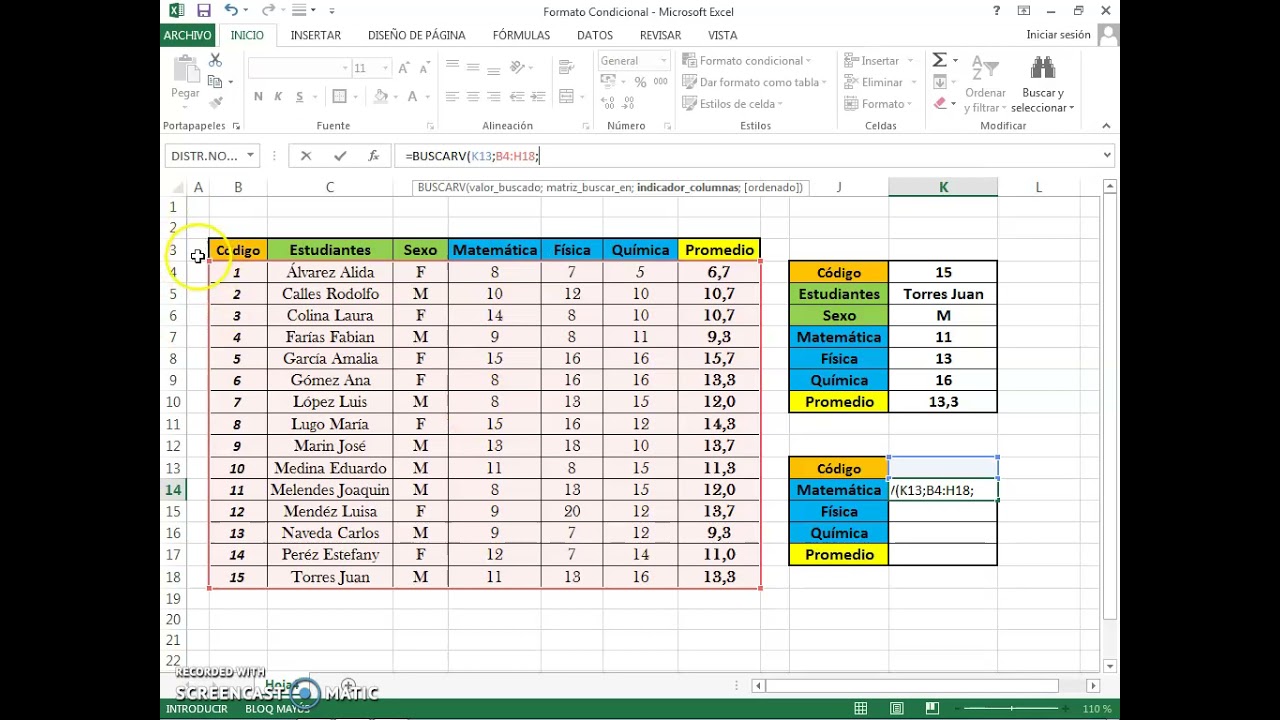Image resolution: width=1280 pixels, height=720 pixels.
Task: Center align text horizontally
Action: click(x=473, y=97)
